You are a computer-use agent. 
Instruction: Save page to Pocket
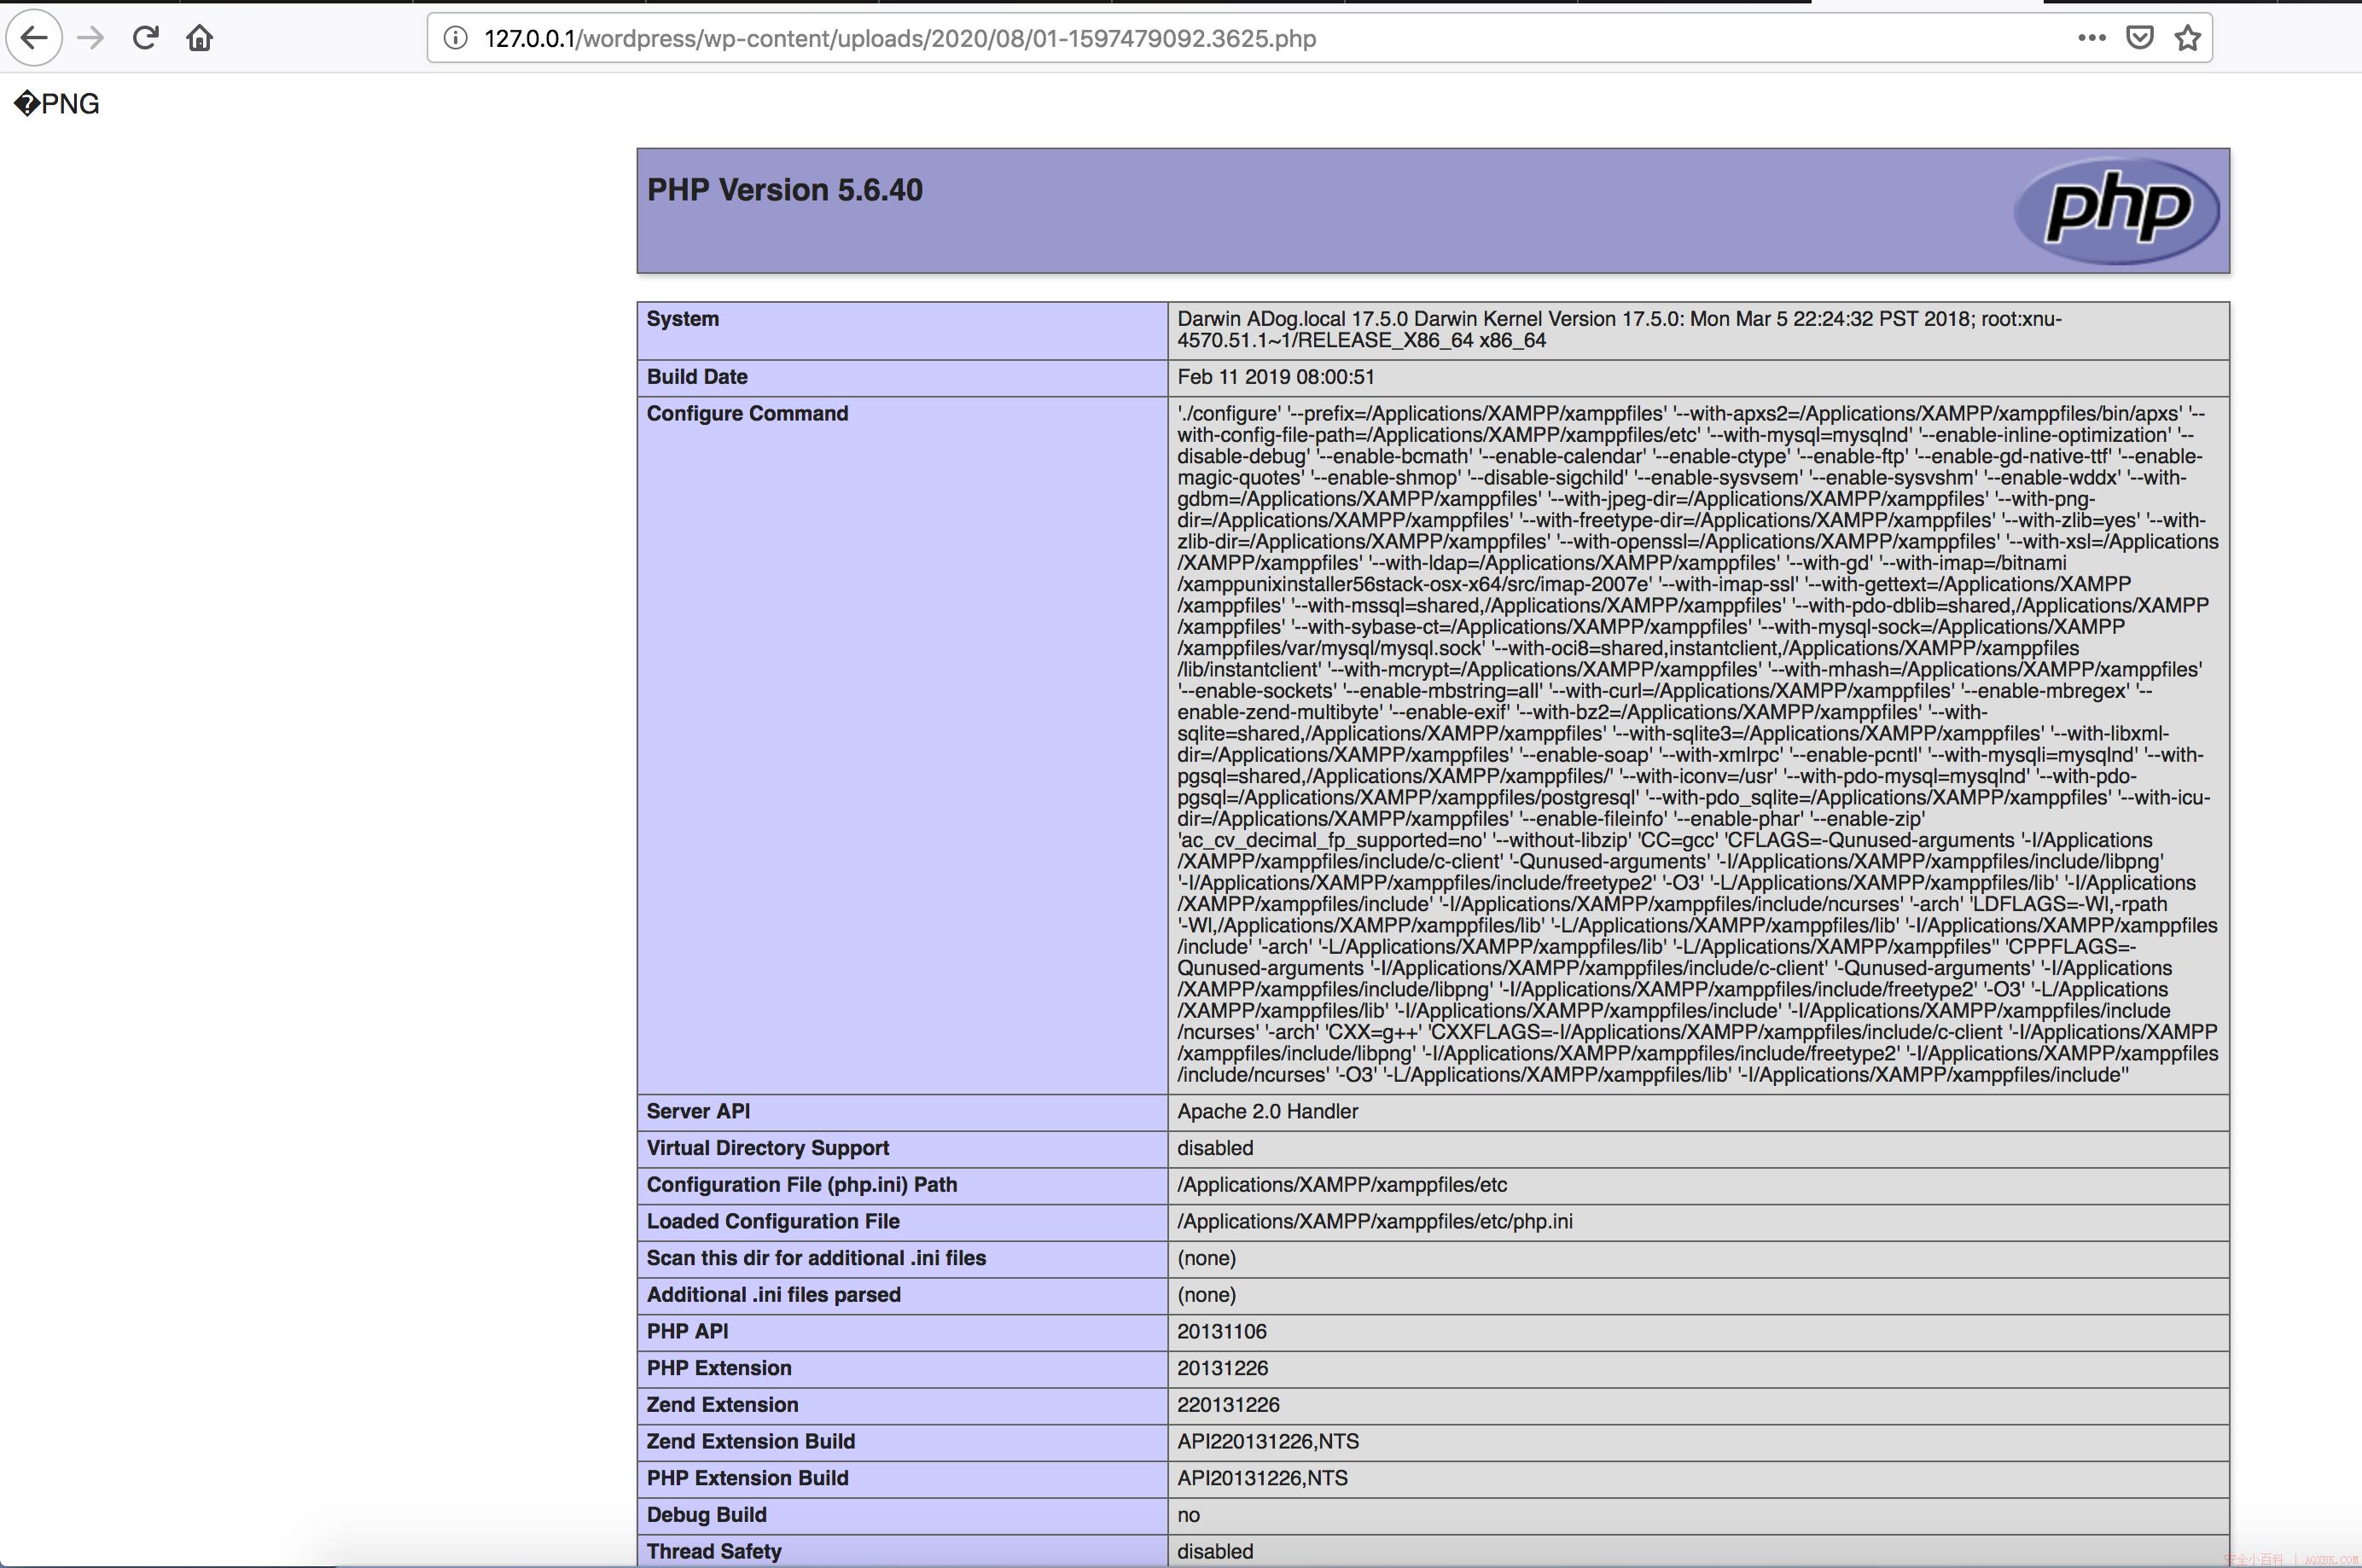pyautogui.click(x=2139, y=38)
